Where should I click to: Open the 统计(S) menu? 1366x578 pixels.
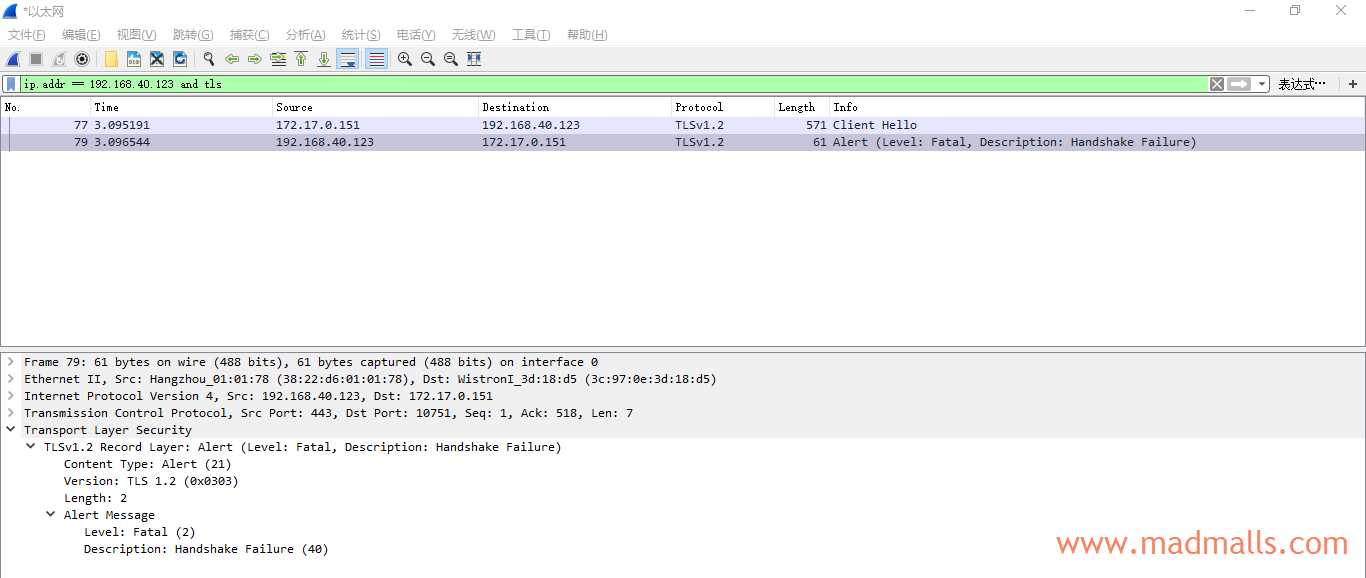coord(360,35)
